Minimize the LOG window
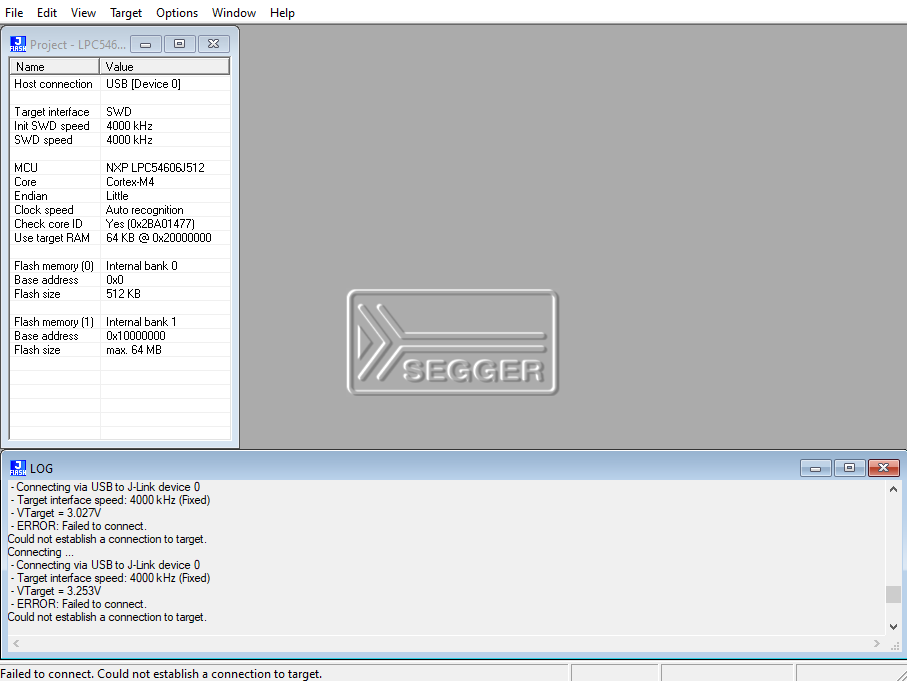The height and width of the screenshot is (681, 907). point(816,468)
